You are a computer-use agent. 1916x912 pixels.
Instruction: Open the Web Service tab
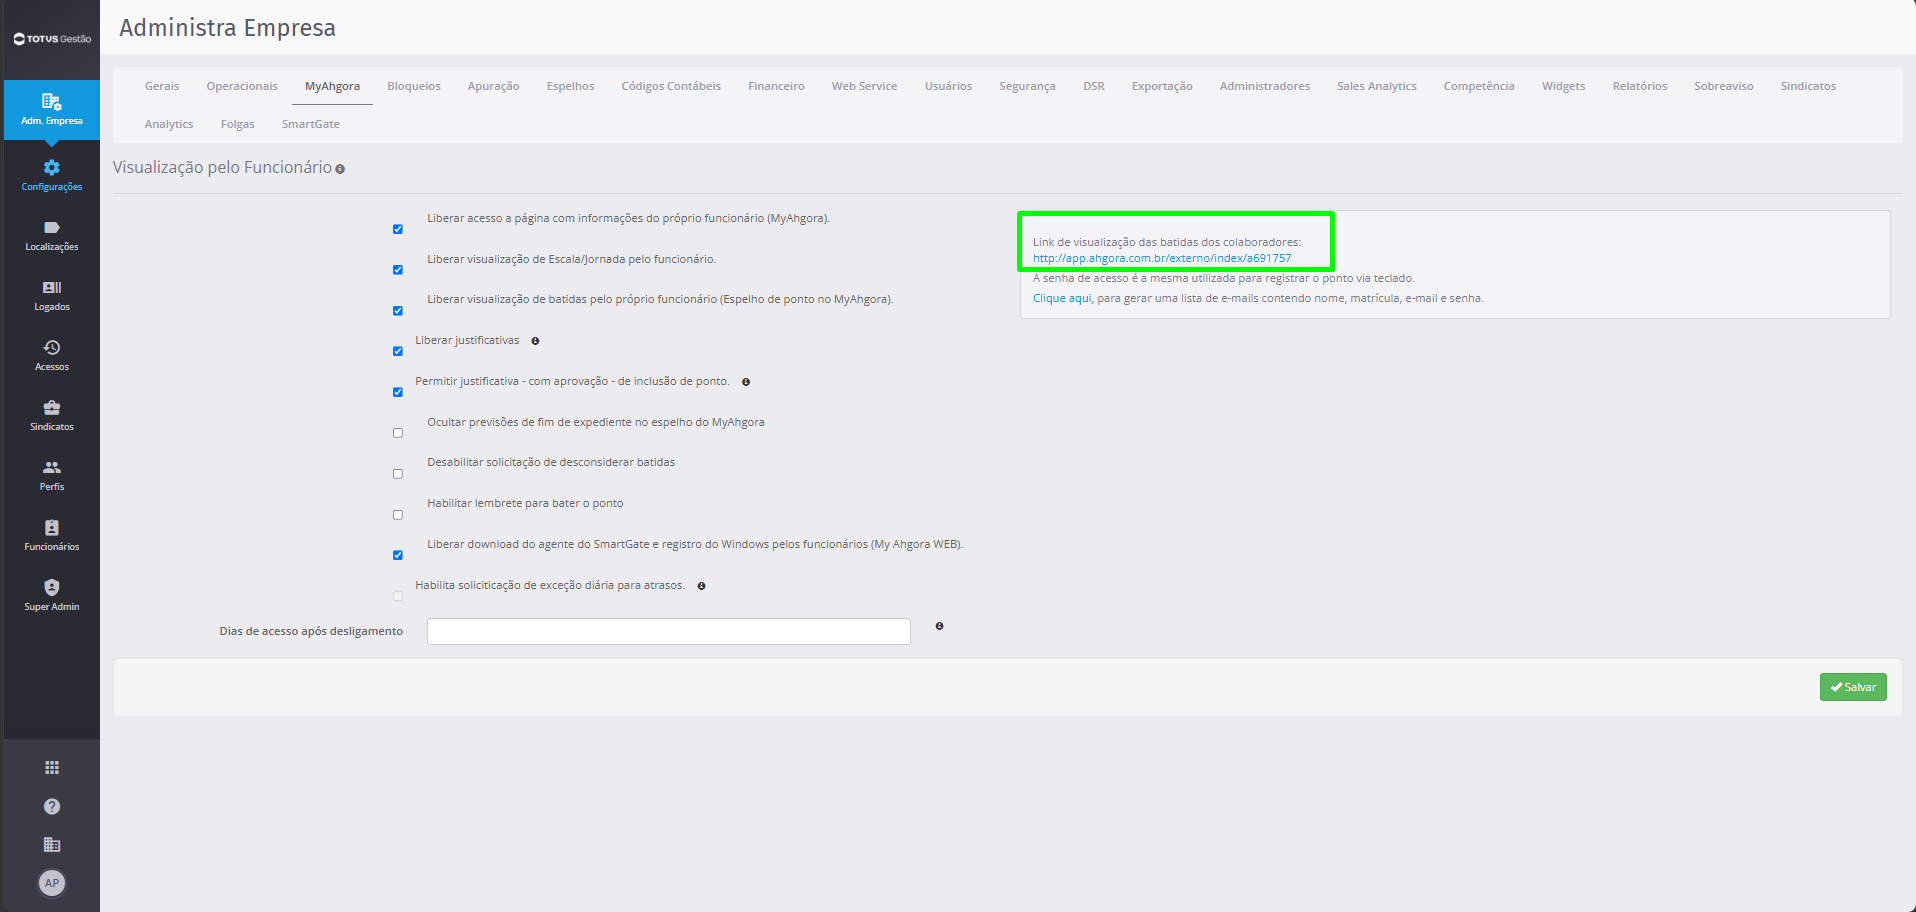click(864, 86)
